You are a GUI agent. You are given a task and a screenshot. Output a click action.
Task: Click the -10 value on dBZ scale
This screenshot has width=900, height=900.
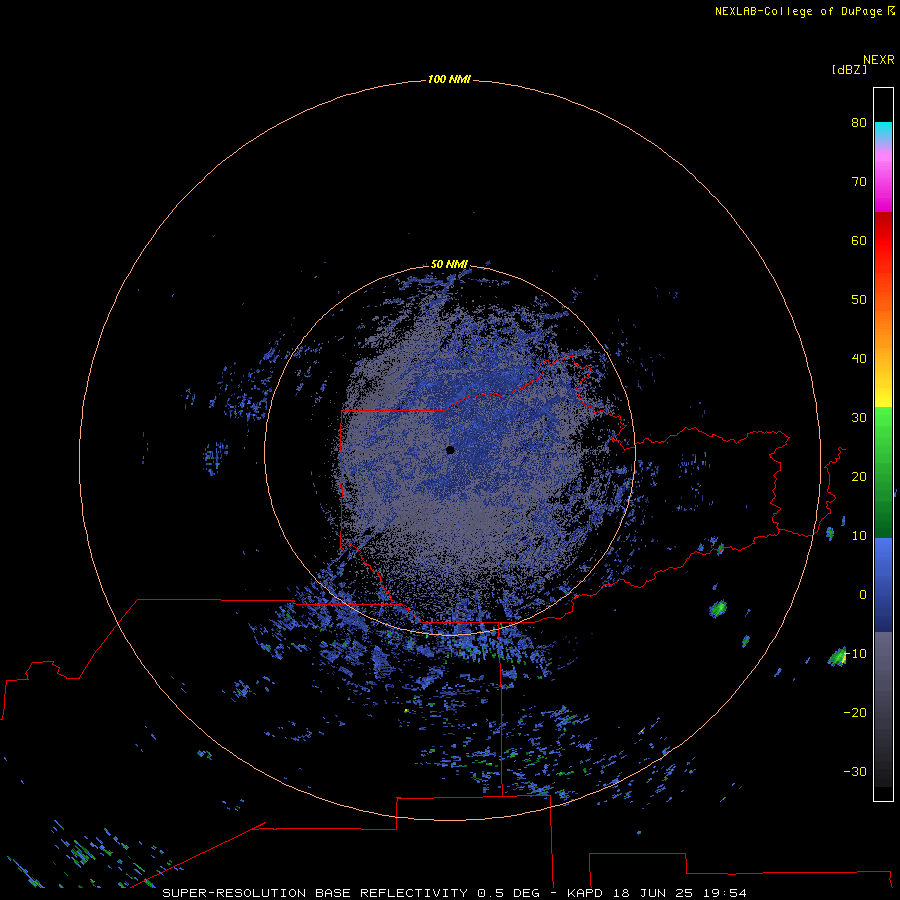pos(855,654)
